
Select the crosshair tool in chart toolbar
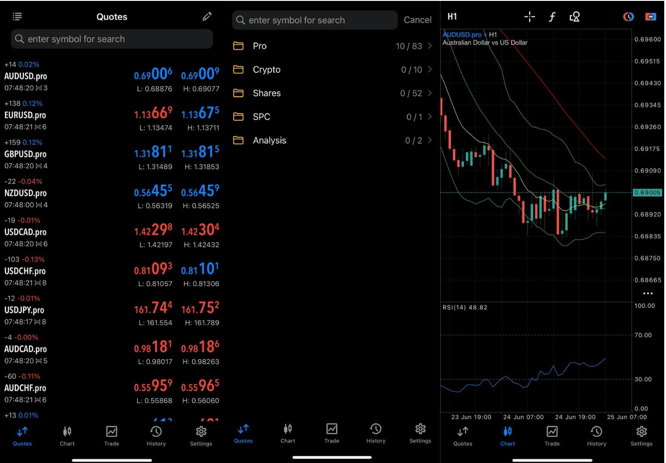tap(530, 17)
